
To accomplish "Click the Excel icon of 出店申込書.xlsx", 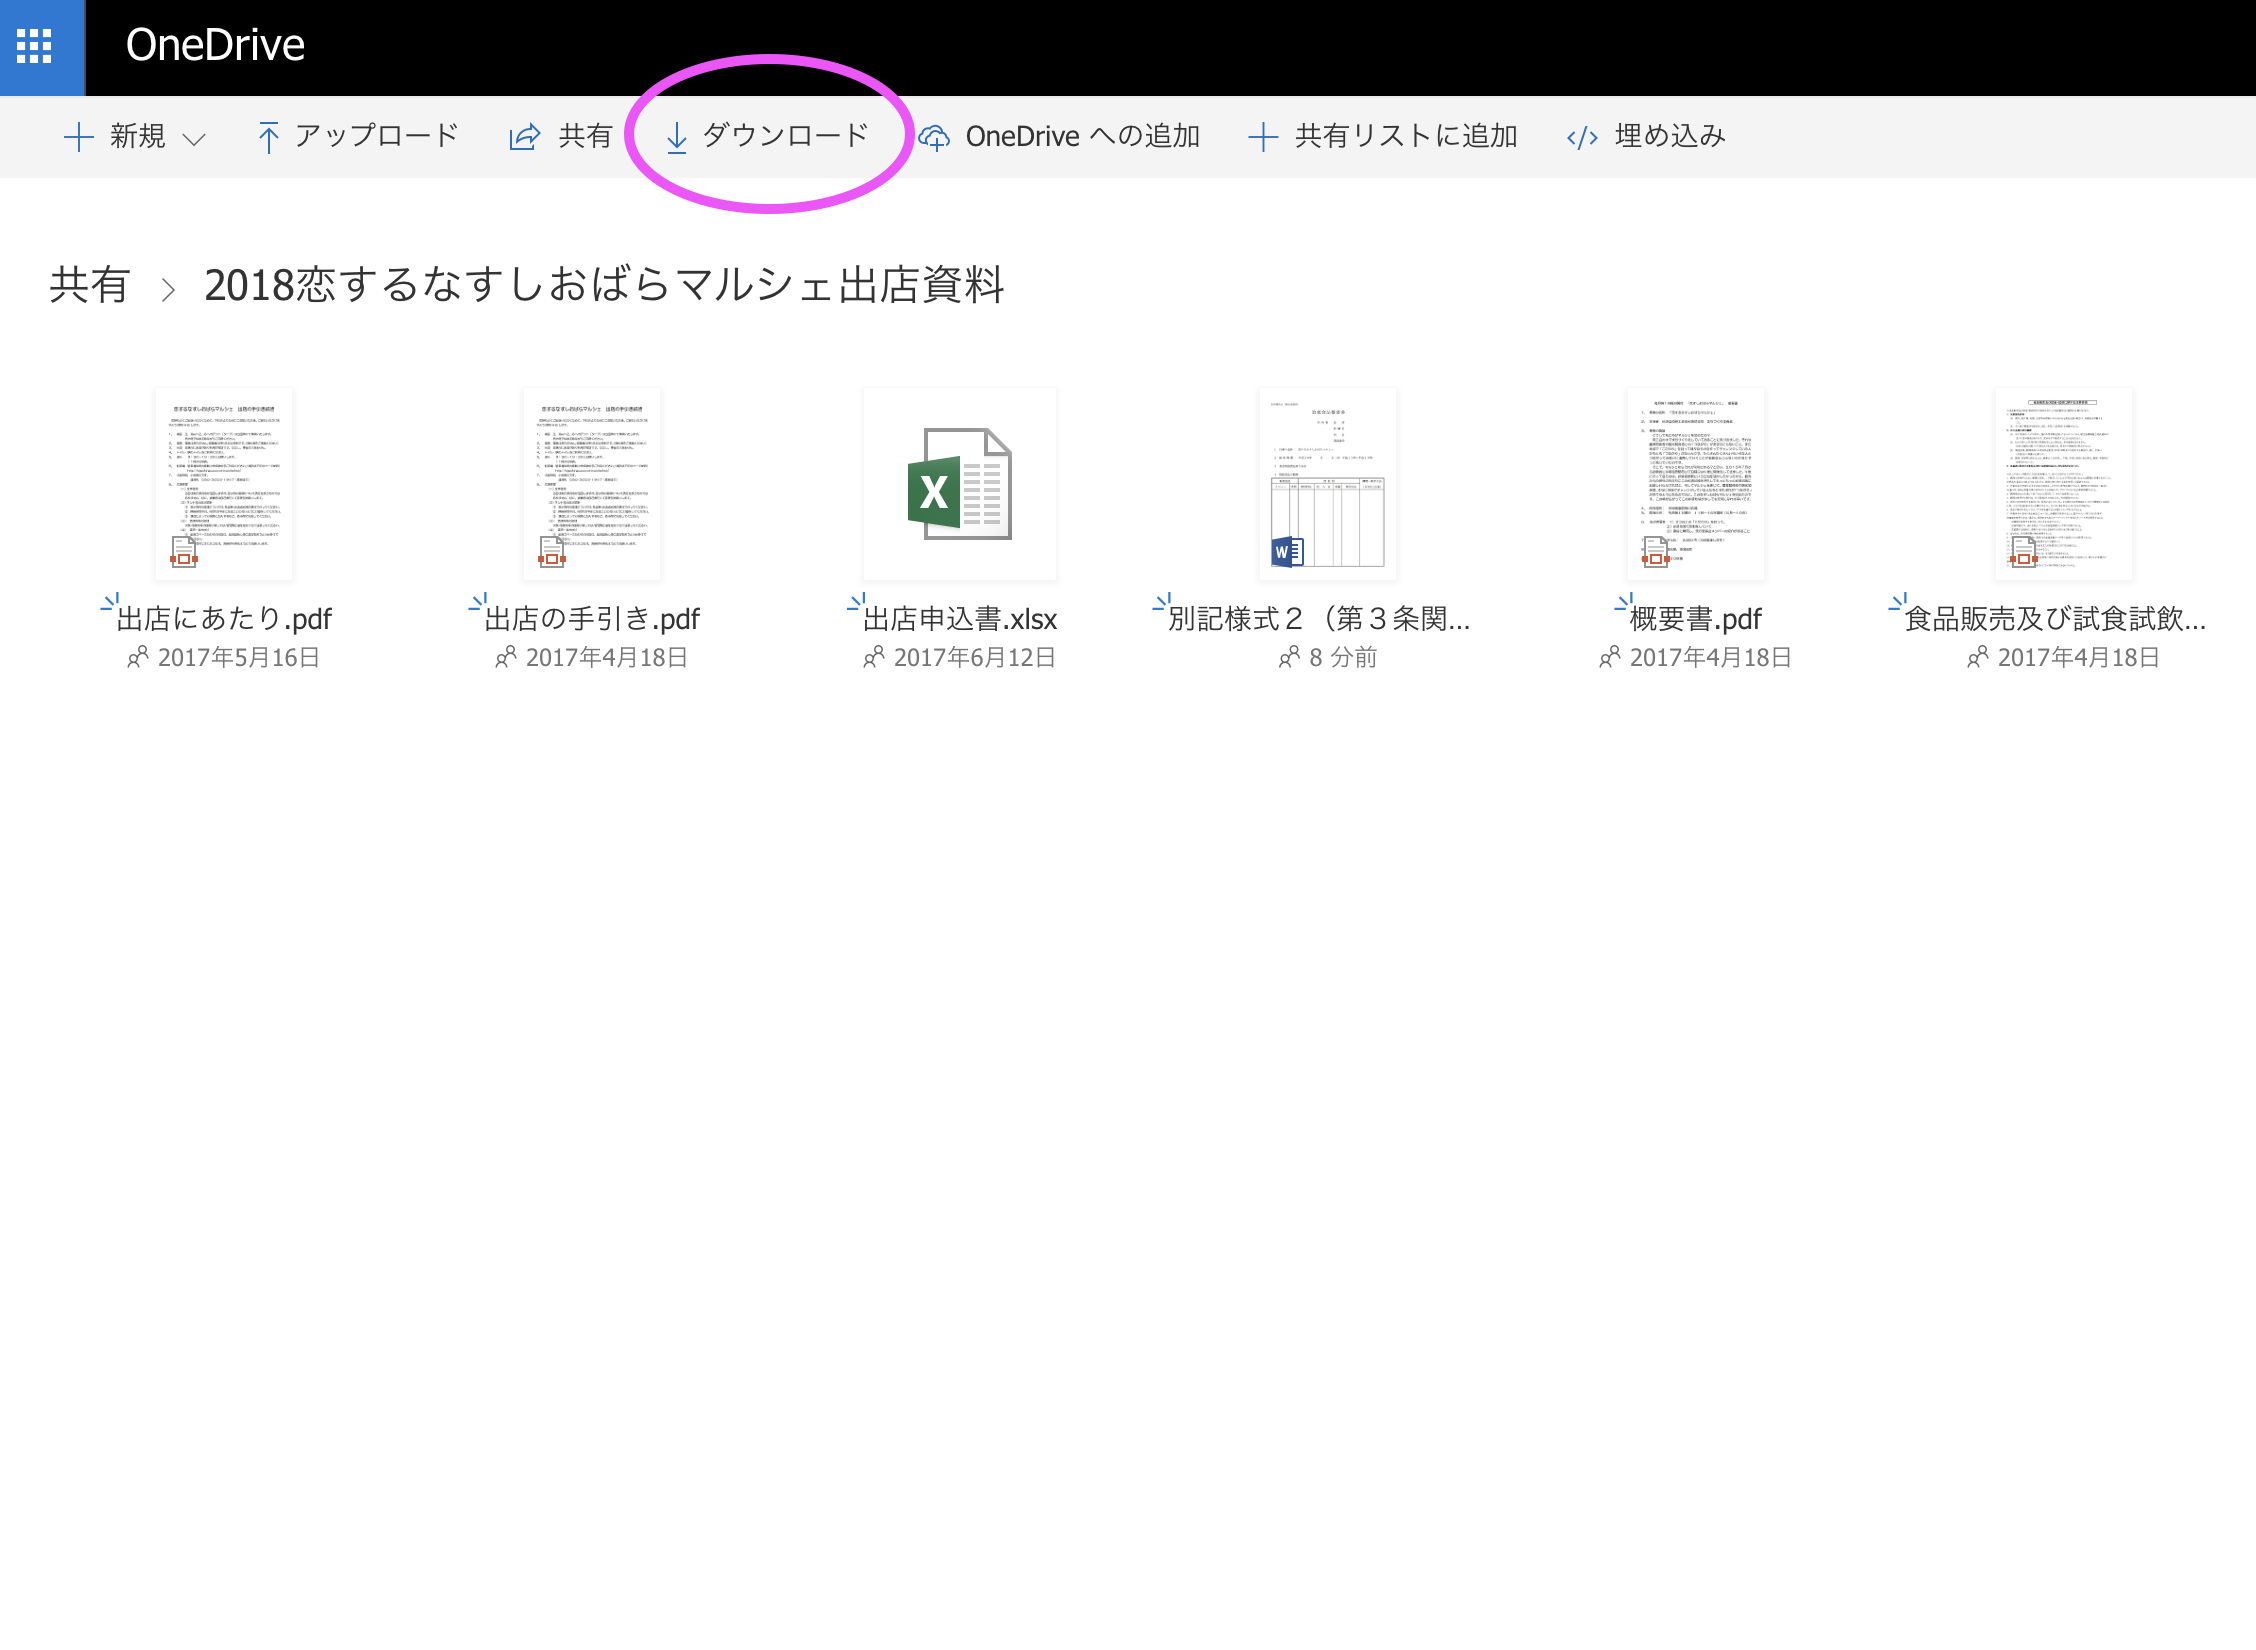I will pyautogui.click(x=959, y=484).
